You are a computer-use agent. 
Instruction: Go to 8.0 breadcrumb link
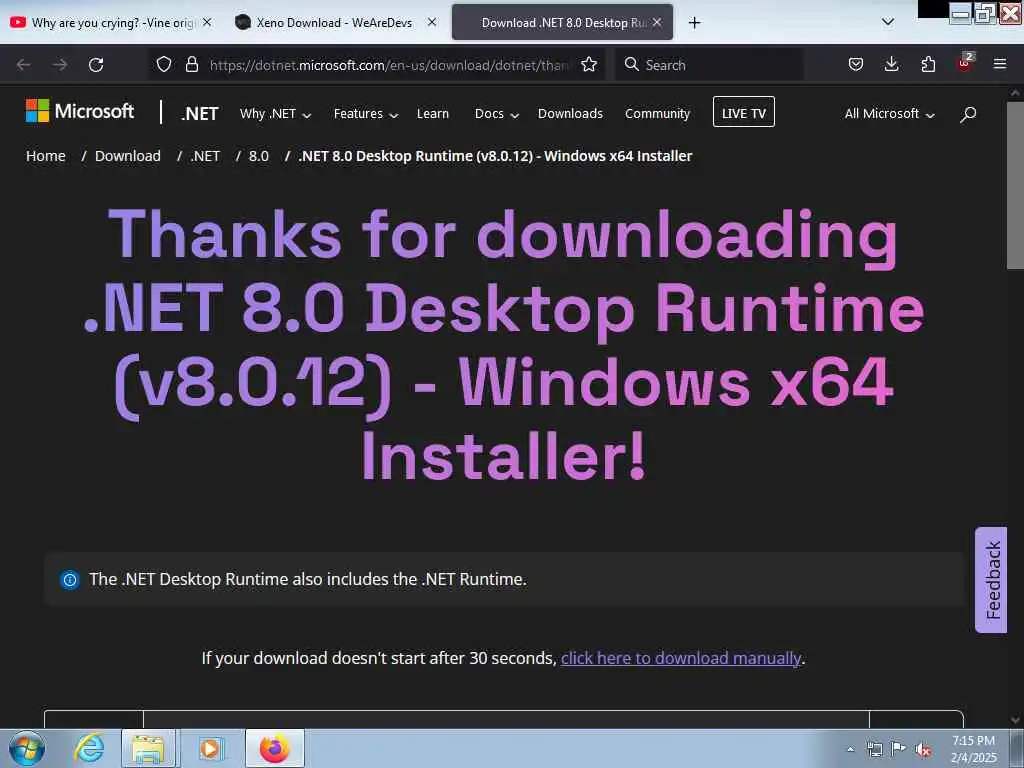[x=259, y=156]
